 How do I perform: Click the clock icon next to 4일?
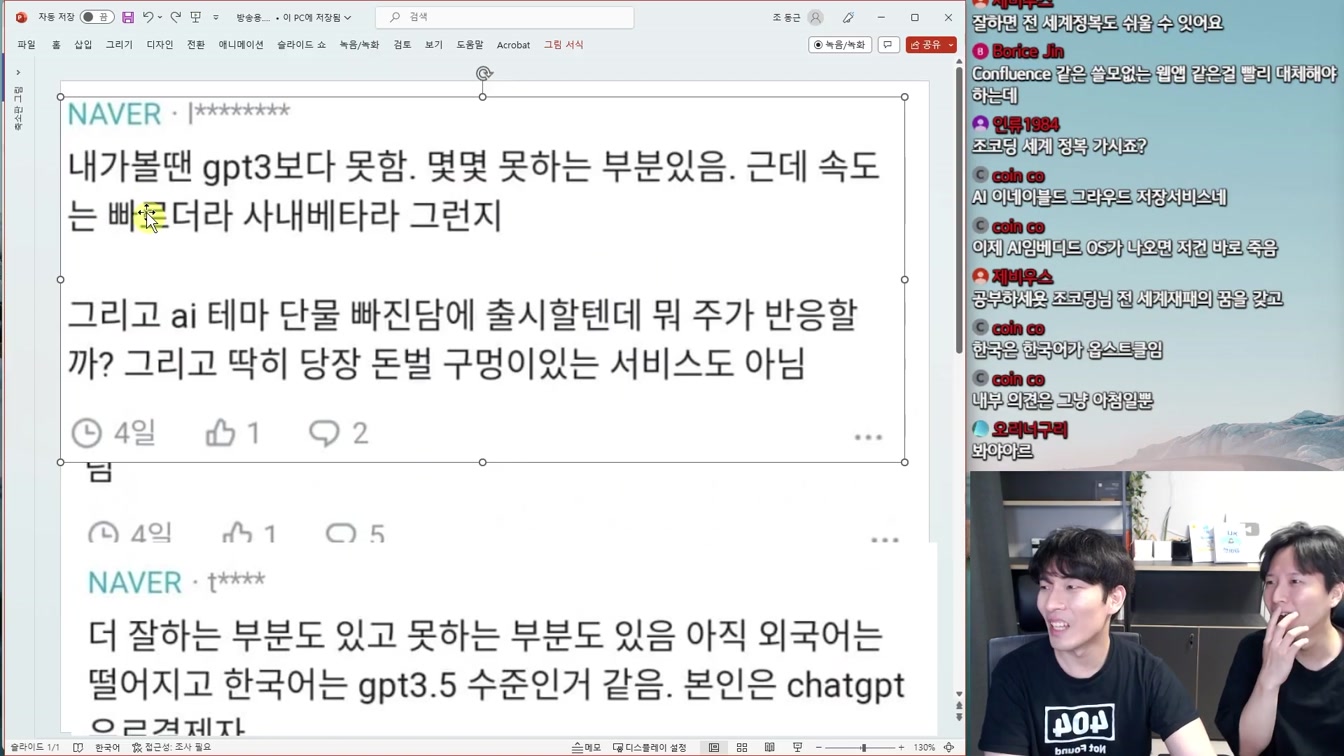[87, 433]
